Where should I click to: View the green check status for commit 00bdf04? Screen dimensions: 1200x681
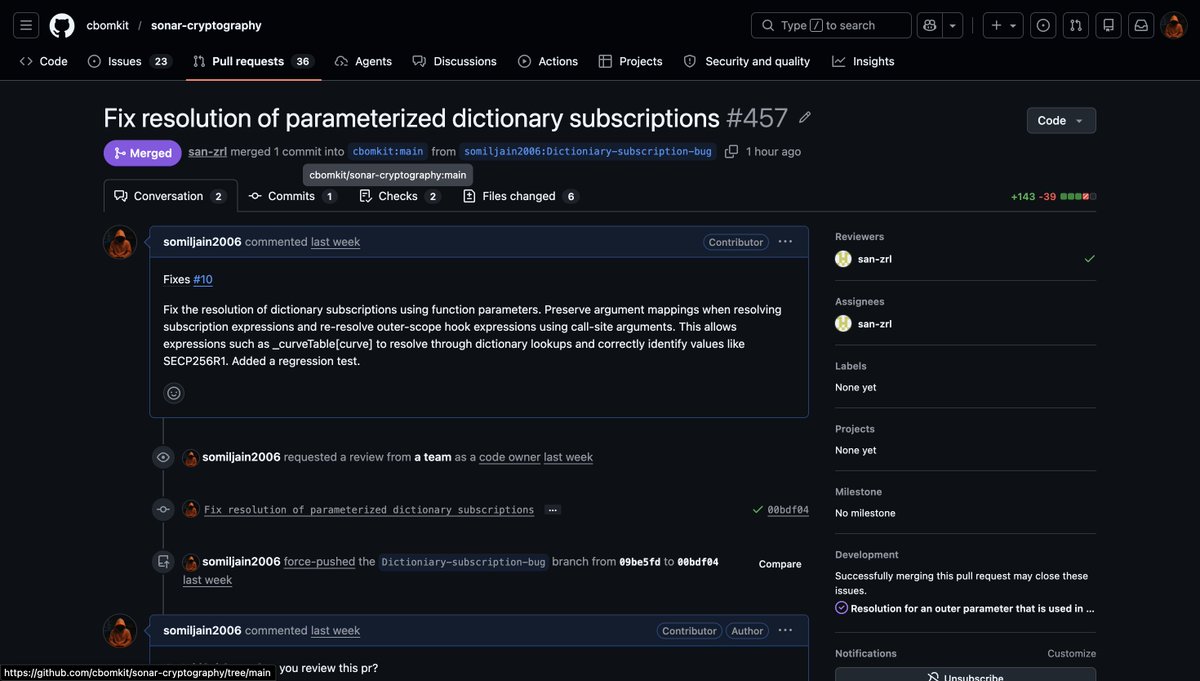(x=758, y=510)
